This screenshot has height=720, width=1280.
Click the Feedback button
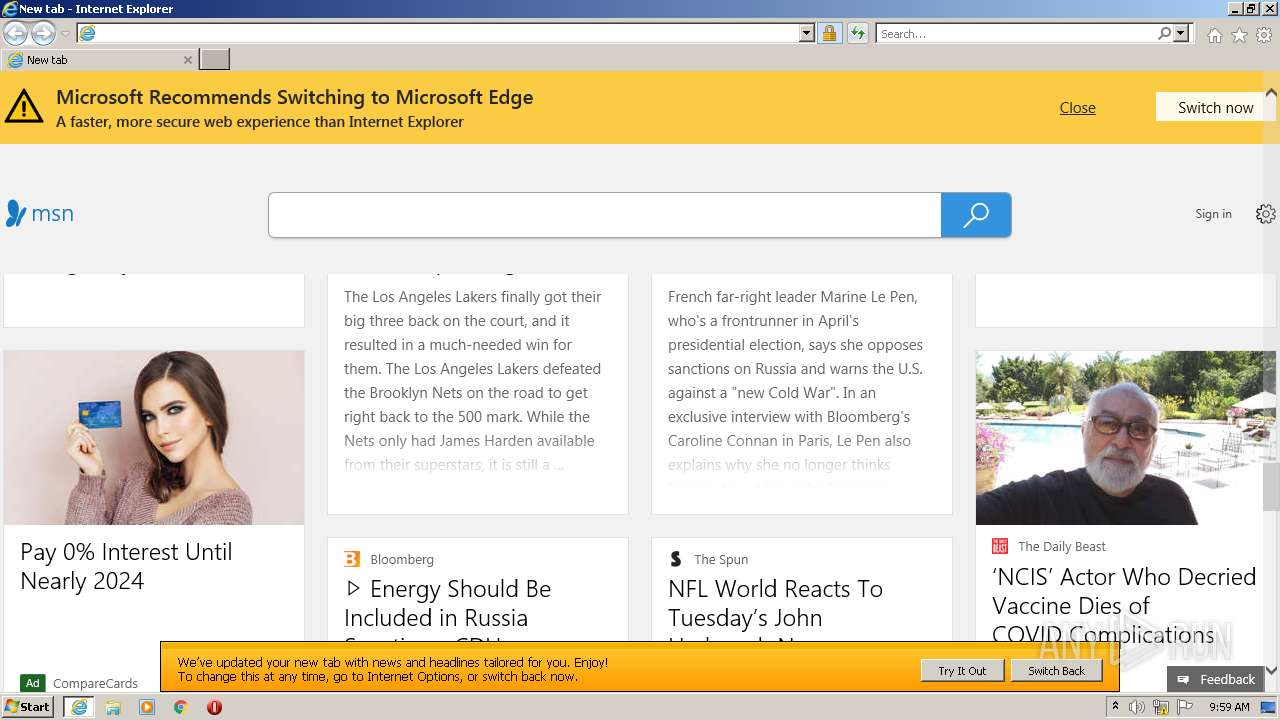coord(1215,679)
